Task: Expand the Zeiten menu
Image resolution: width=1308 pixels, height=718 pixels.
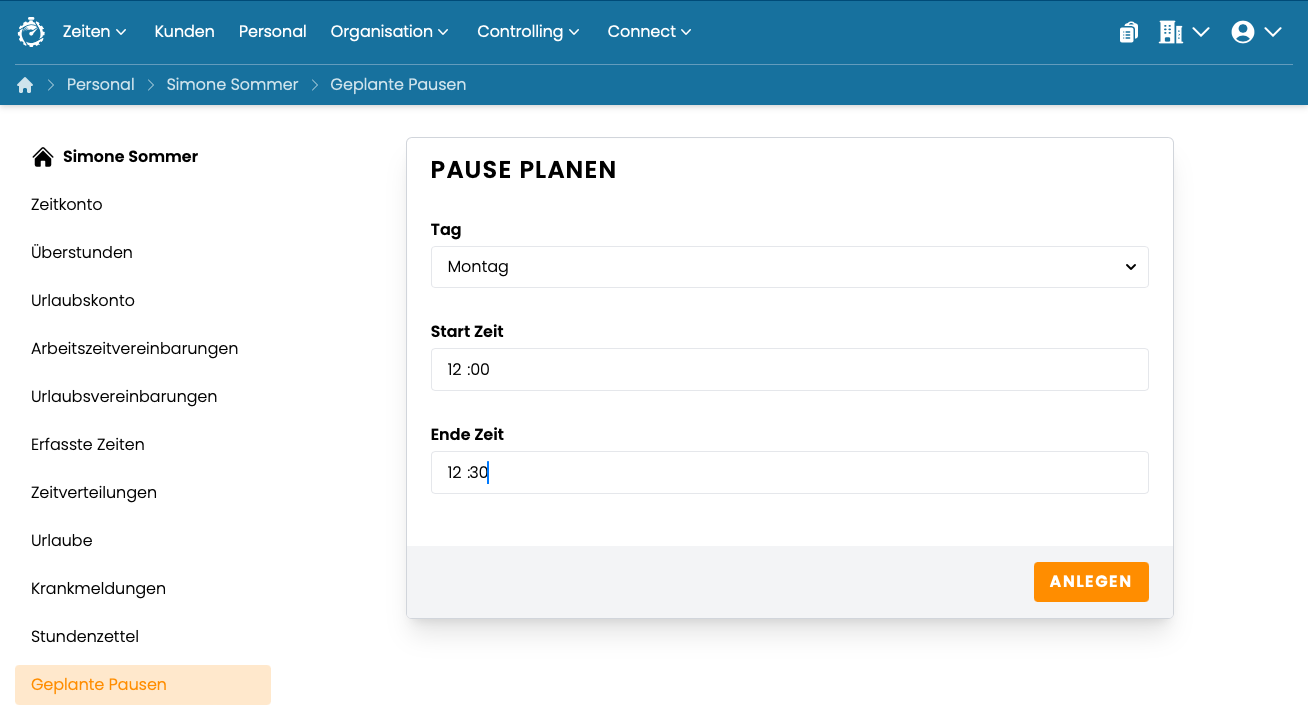Action: (x=95, y=32)
